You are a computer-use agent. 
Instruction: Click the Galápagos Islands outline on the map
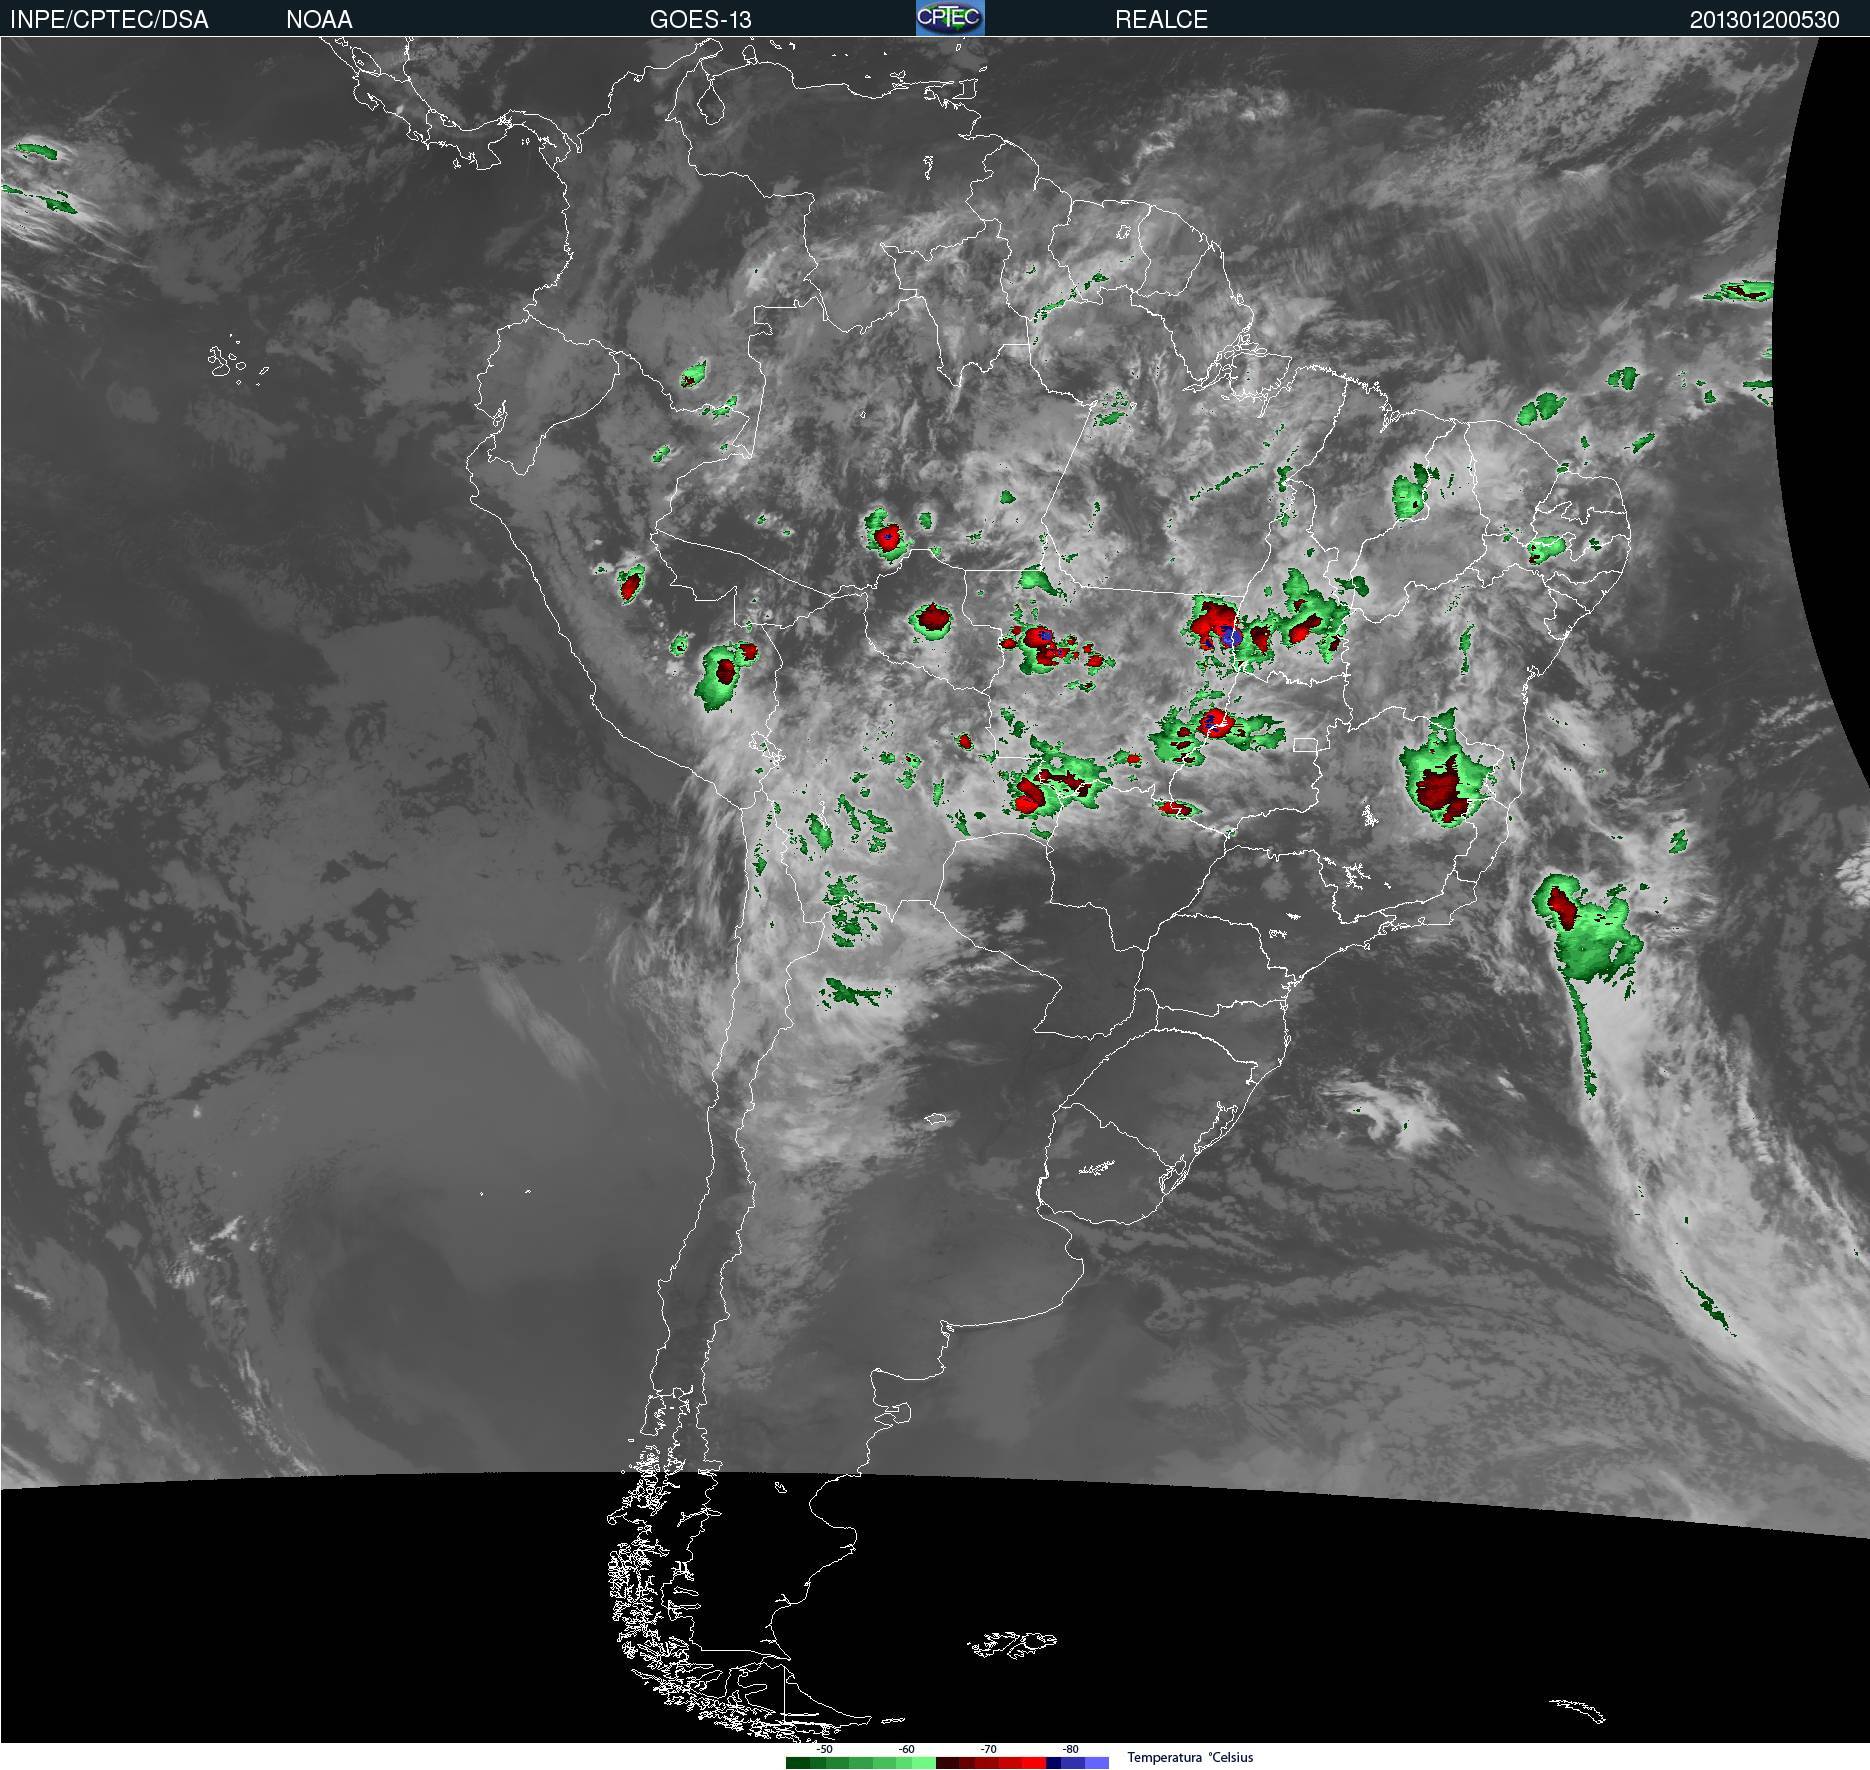click(x=237, y=362)
